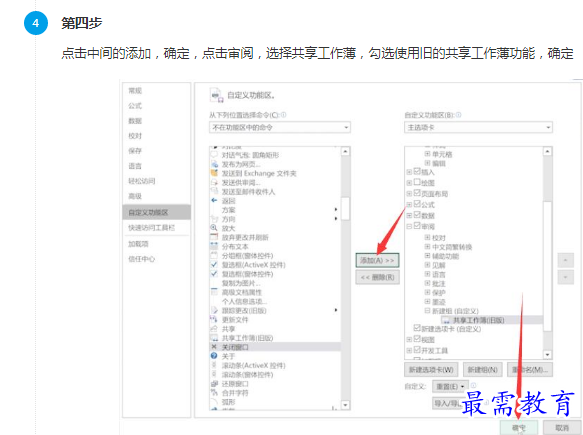Expand the 中文简繁转换 group node
The height and width of the screenshot is (435, 583).
click(x=427, y=246)
